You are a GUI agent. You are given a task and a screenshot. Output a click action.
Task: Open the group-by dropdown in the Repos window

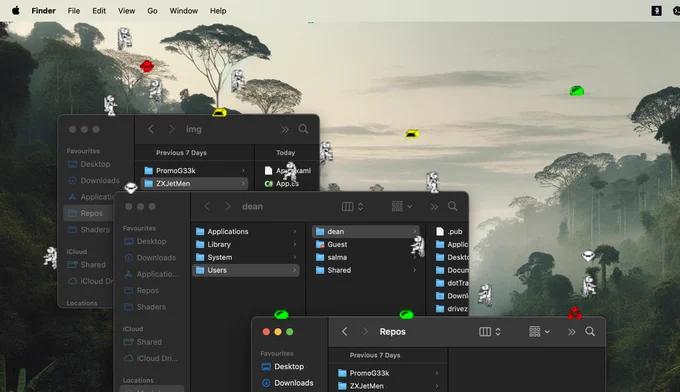[539, 331]
